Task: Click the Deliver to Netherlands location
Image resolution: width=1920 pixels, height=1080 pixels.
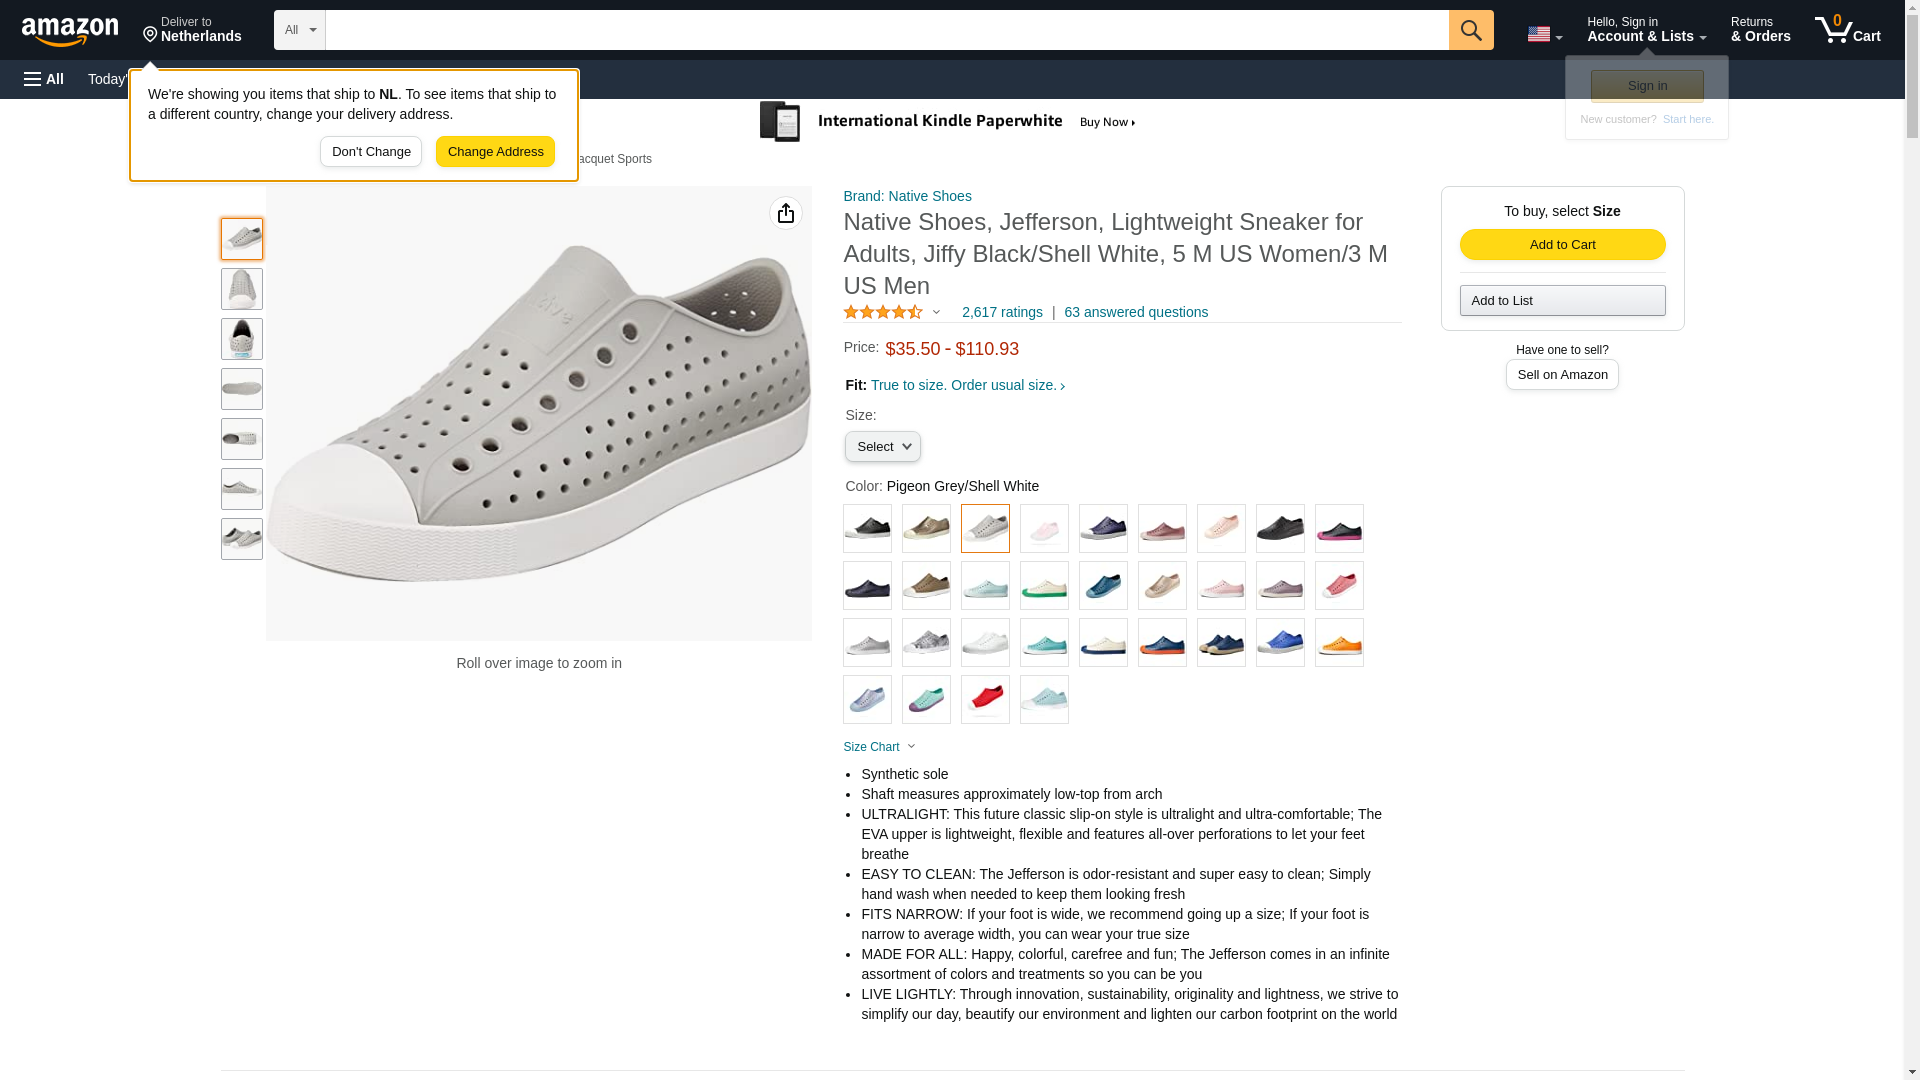Action: (x=192, y=30)
